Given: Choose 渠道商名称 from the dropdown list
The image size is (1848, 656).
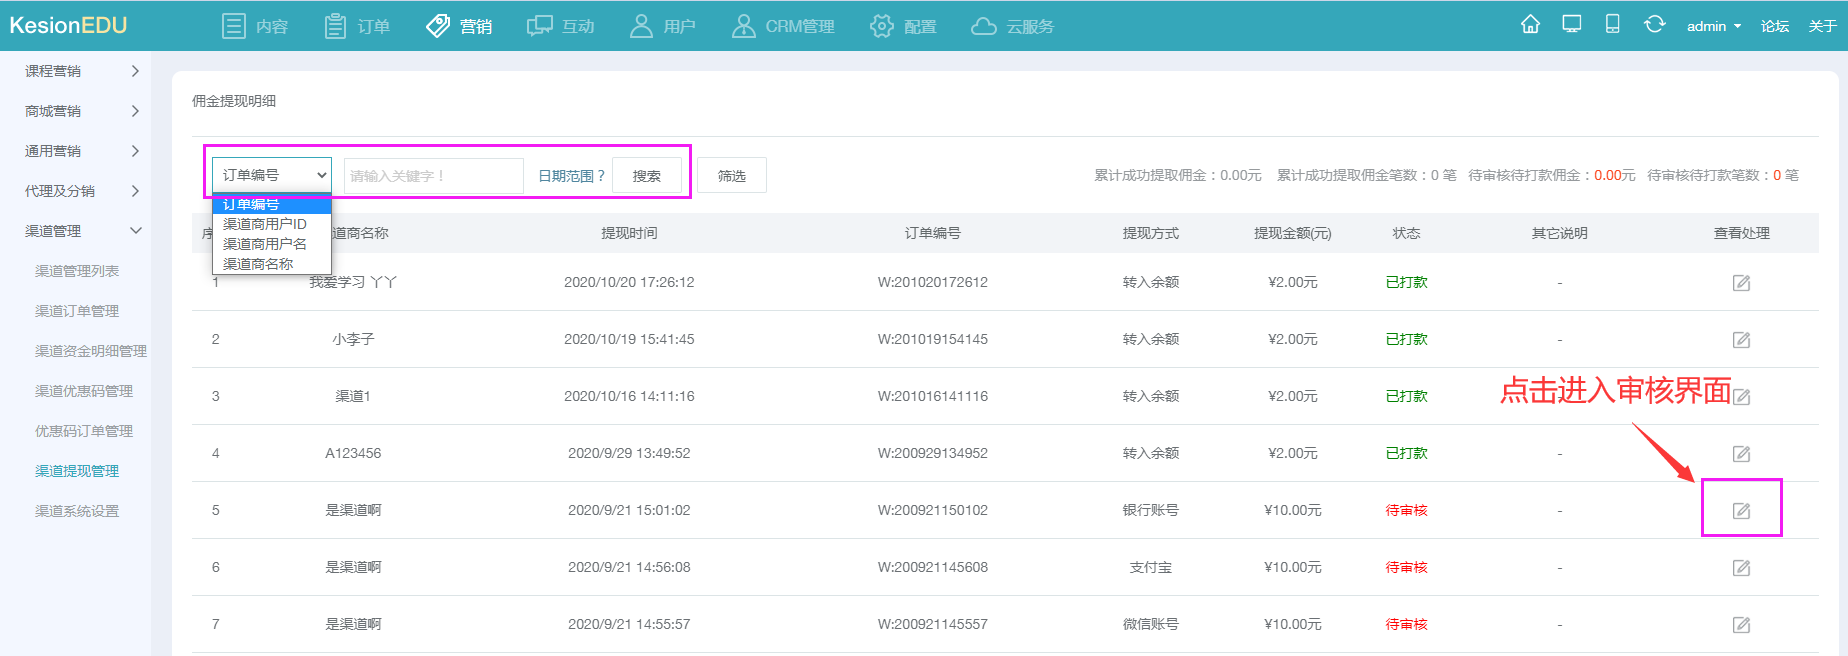Looking at the screenshot, I should pos(258,264).
